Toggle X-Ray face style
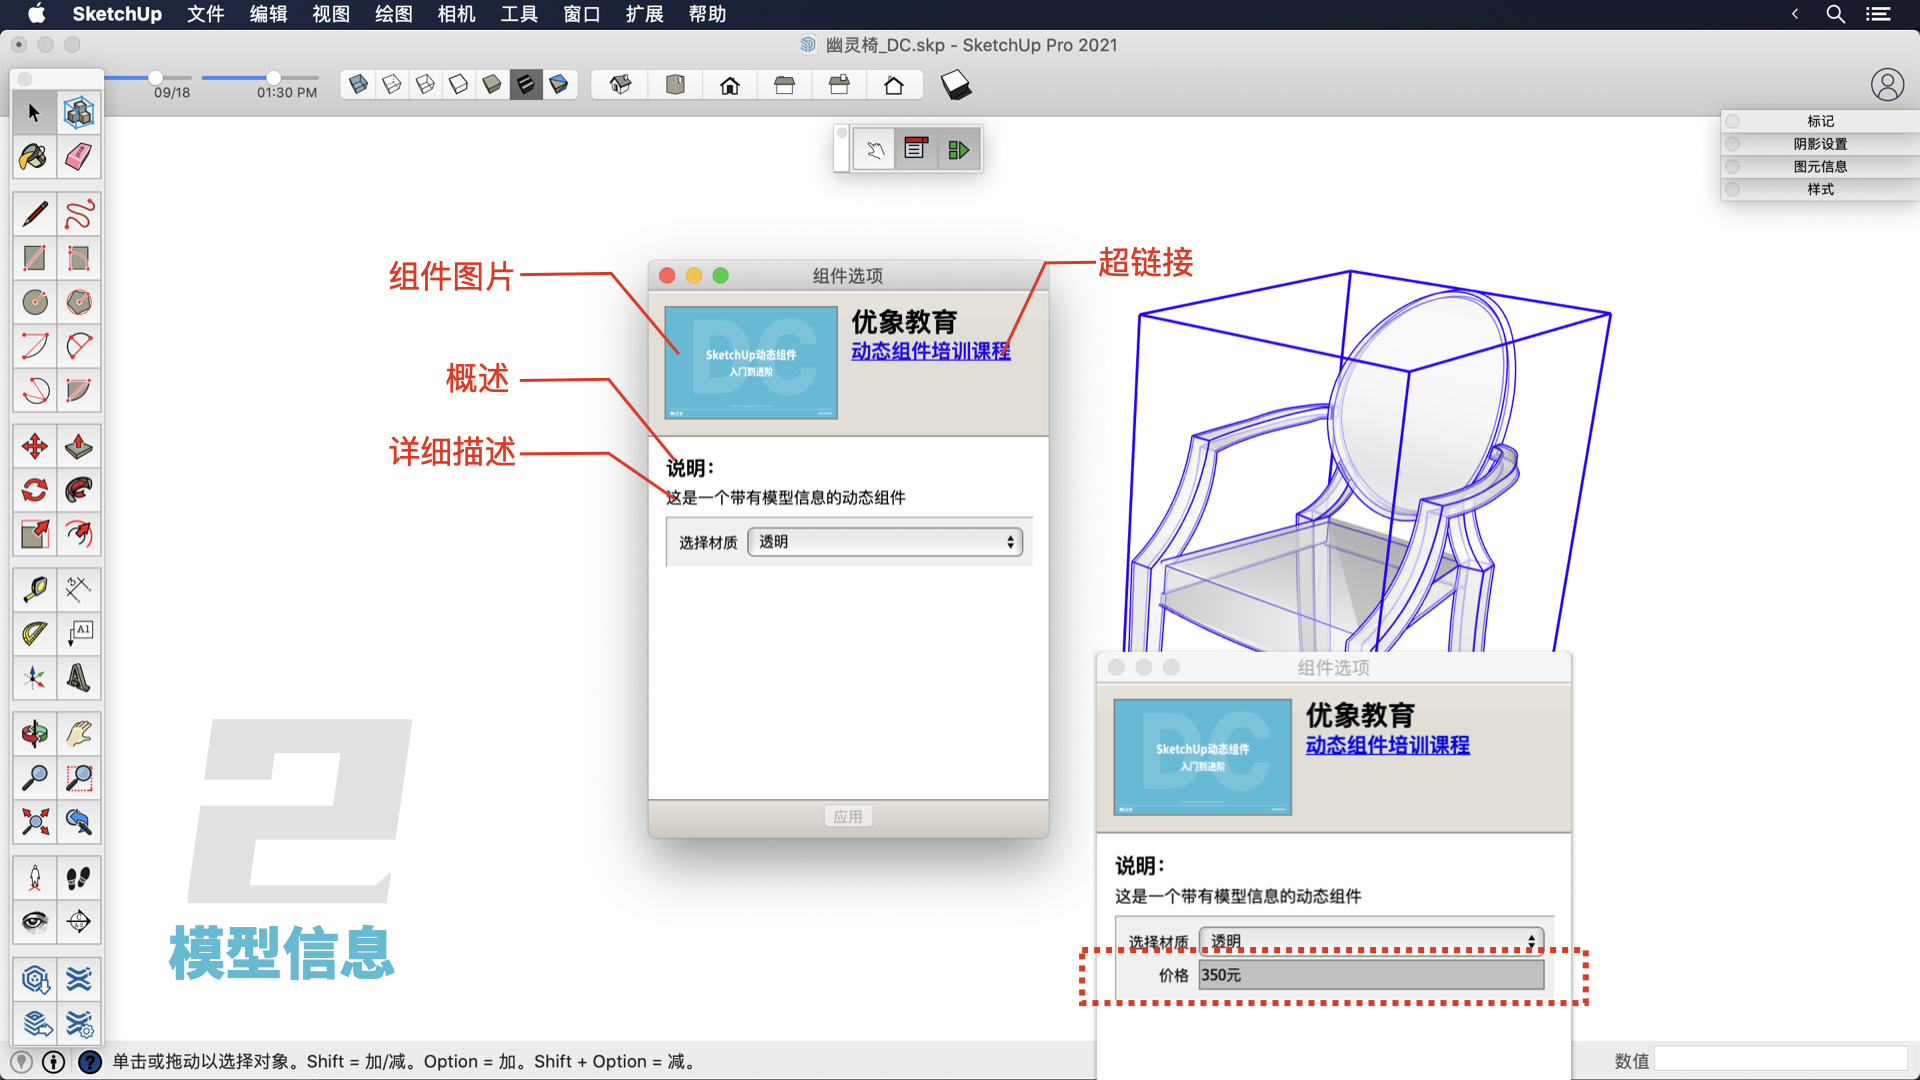 click(x=359, y=85)
